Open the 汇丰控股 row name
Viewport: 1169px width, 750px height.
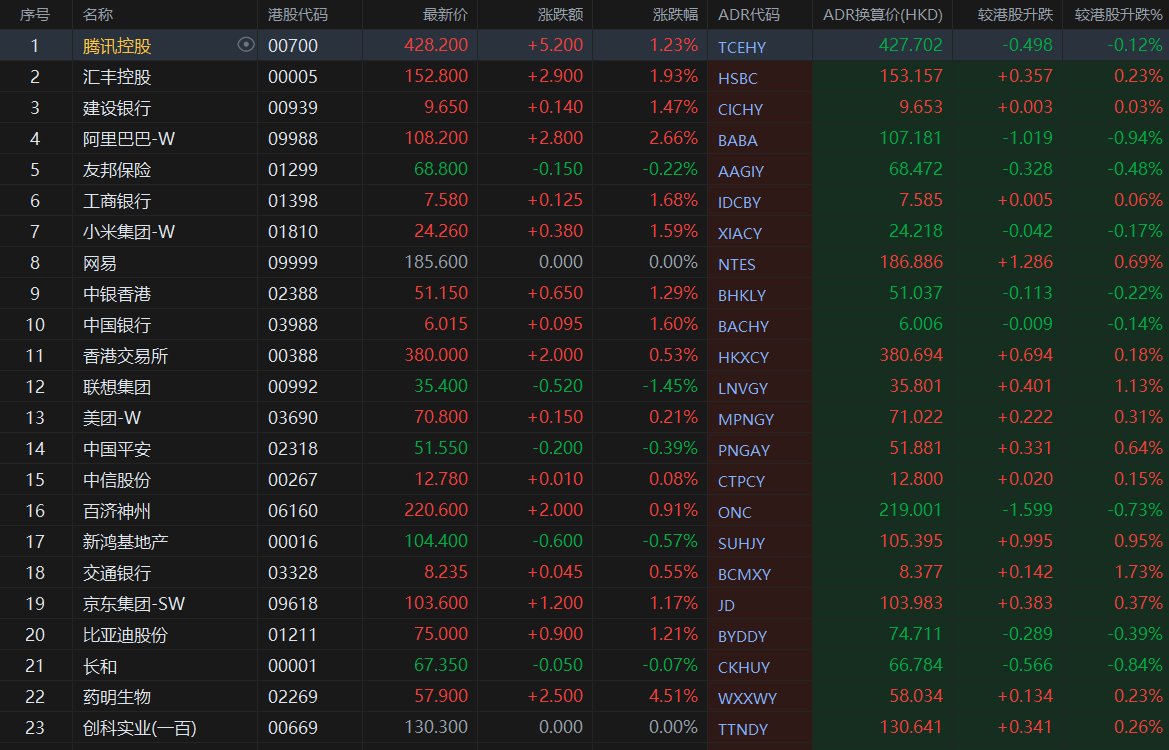(117, 77)
